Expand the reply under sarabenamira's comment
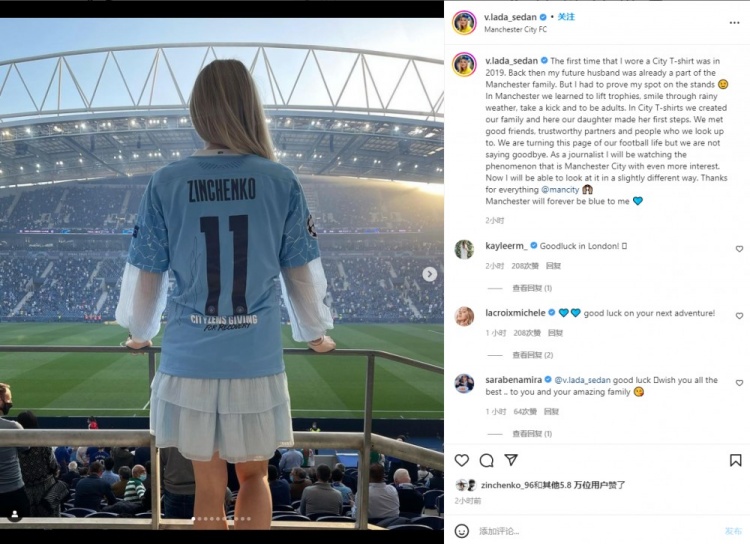Screen dimensions: 750x544 pos(532,433)
